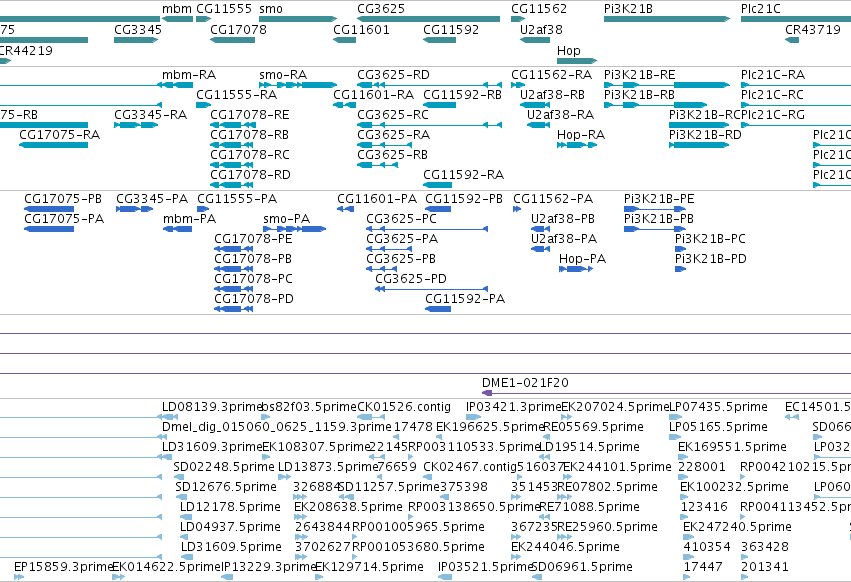
Task: Open the "U2af38-PA" protein label
Action: pyautogui.click(x=564, y=239)
